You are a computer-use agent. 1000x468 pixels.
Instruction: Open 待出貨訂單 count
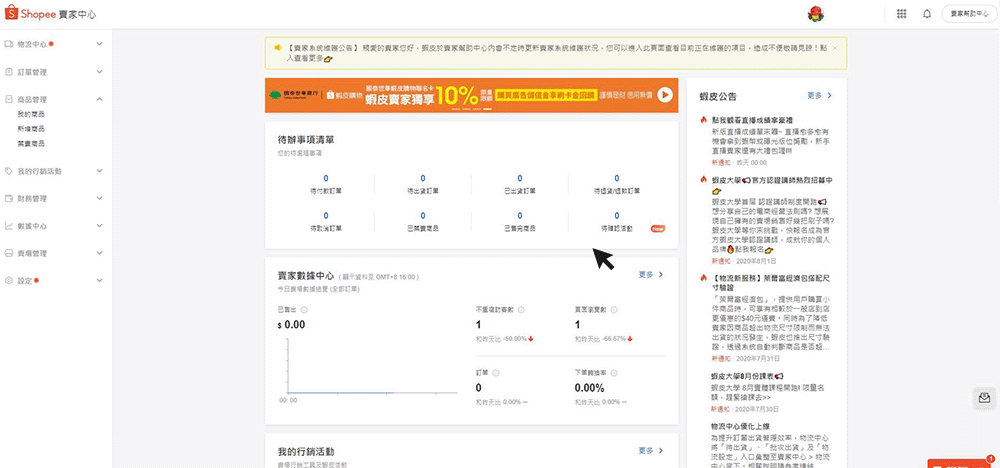click(423, 179)
